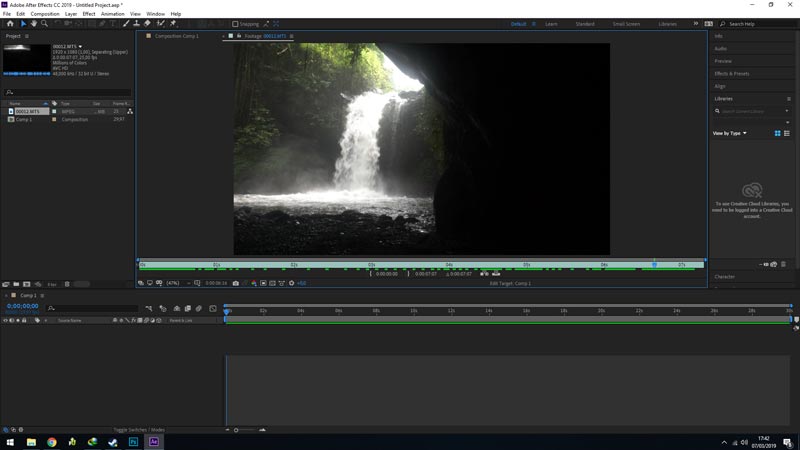
Task: Switch to the Learn workspace
Action: click(x=551, y=24)
